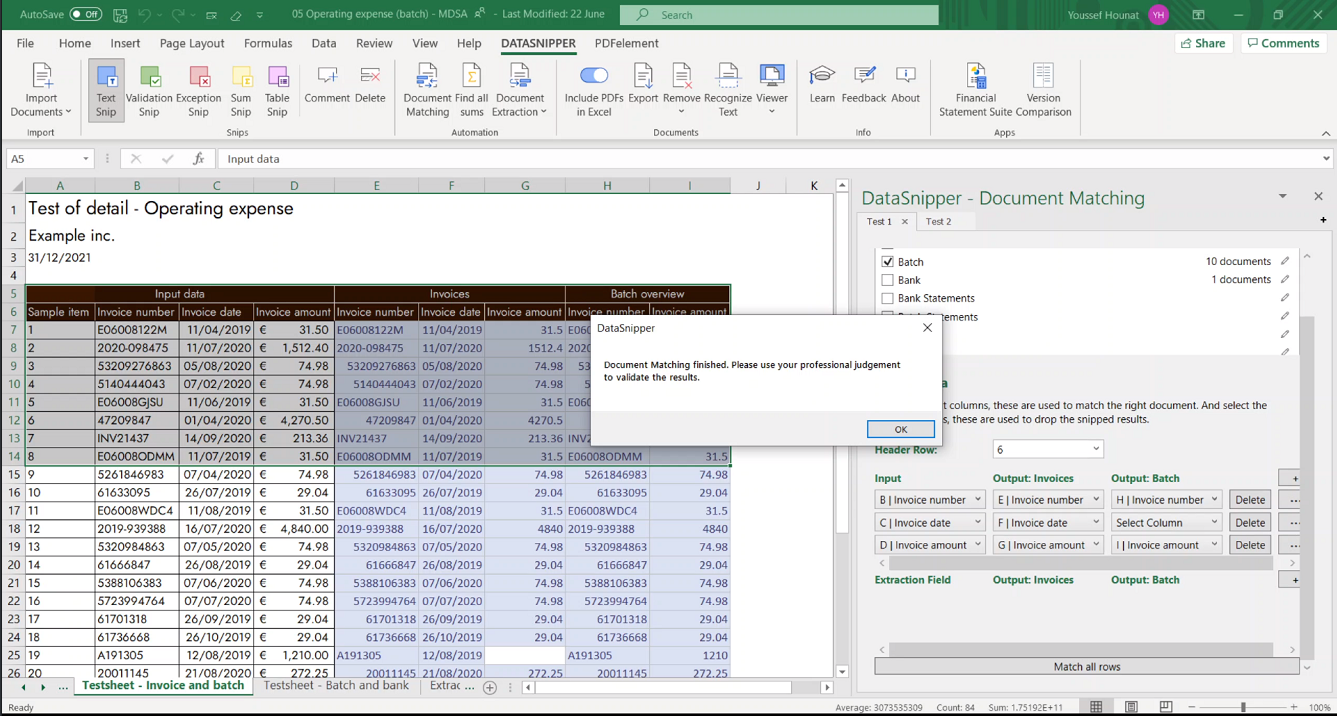Select the Text Snip tool

(x=105, y=89)
